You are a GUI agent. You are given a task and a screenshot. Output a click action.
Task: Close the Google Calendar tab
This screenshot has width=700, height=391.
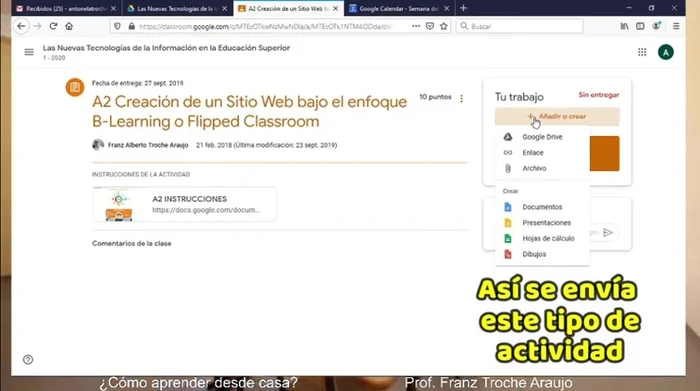pyautogui.click(x=446, y=8)
